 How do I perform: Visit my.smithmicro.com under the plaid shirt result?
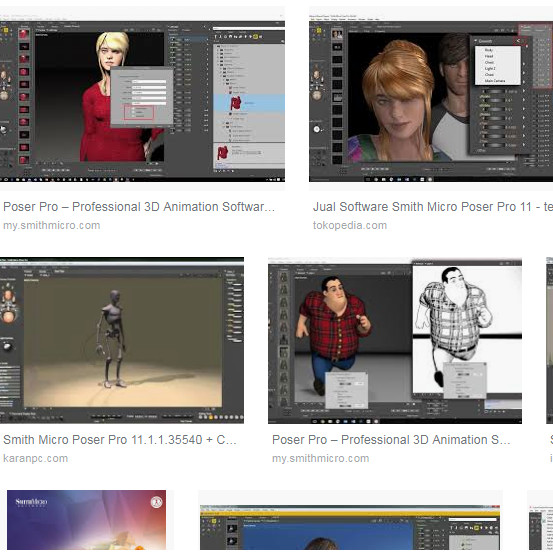(321, 458)
